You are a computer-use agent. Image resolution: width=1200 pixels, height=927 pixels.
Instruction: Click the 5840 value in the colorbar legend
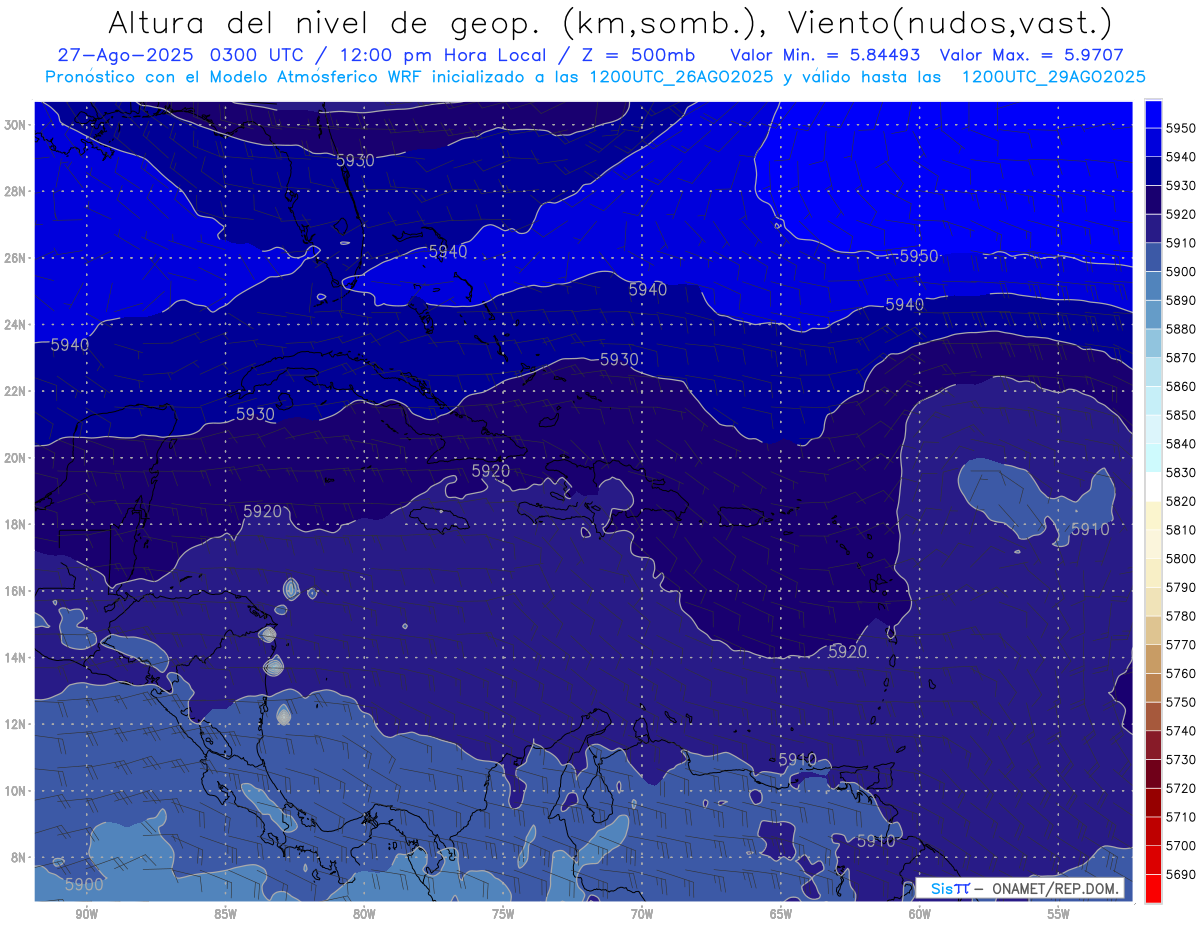(x=1181, y=444)
